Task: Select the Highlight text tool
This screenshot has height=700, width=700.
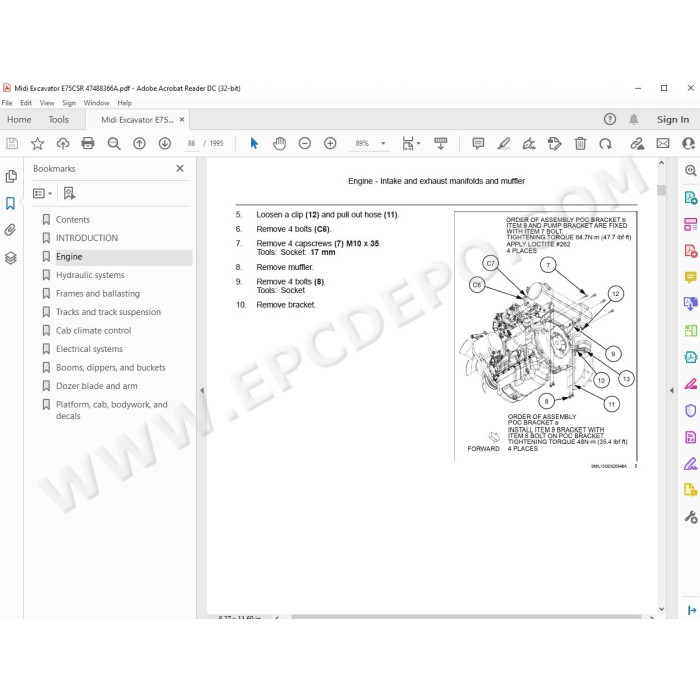Action: (x=504, y=143)
